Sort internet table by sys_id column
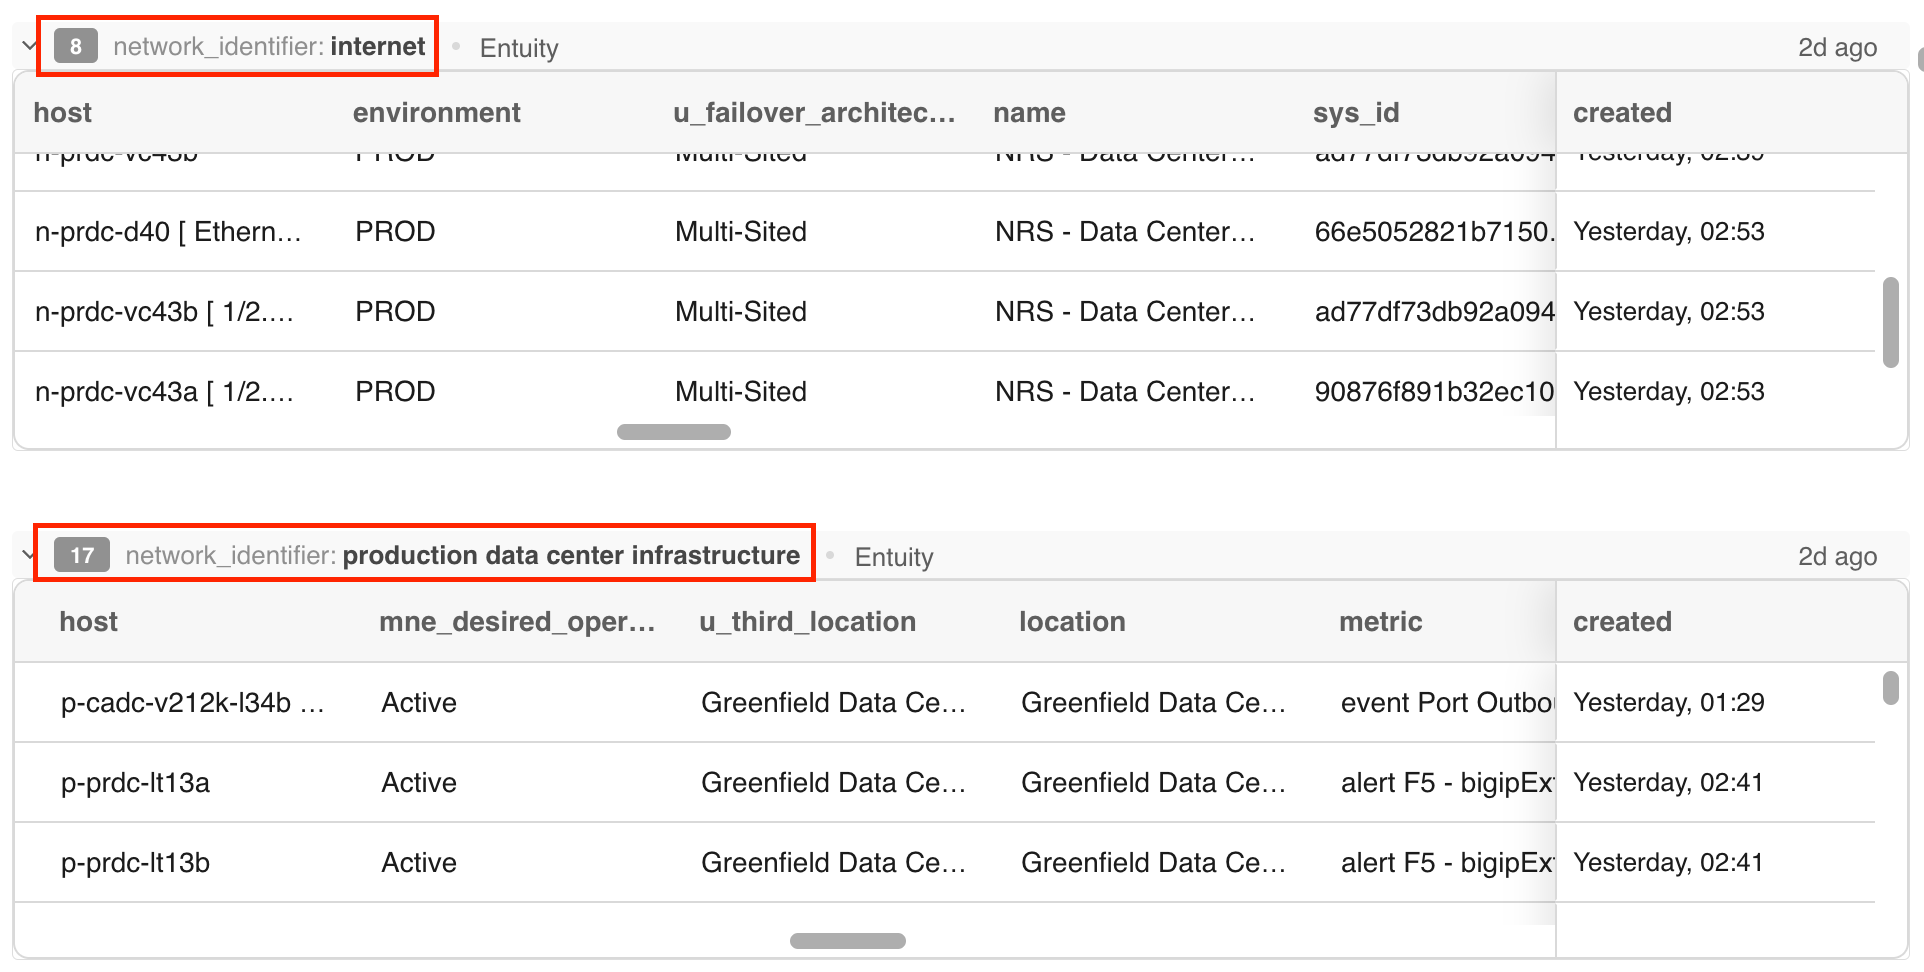1924x972 pixels. click(x=1356, y=113)
